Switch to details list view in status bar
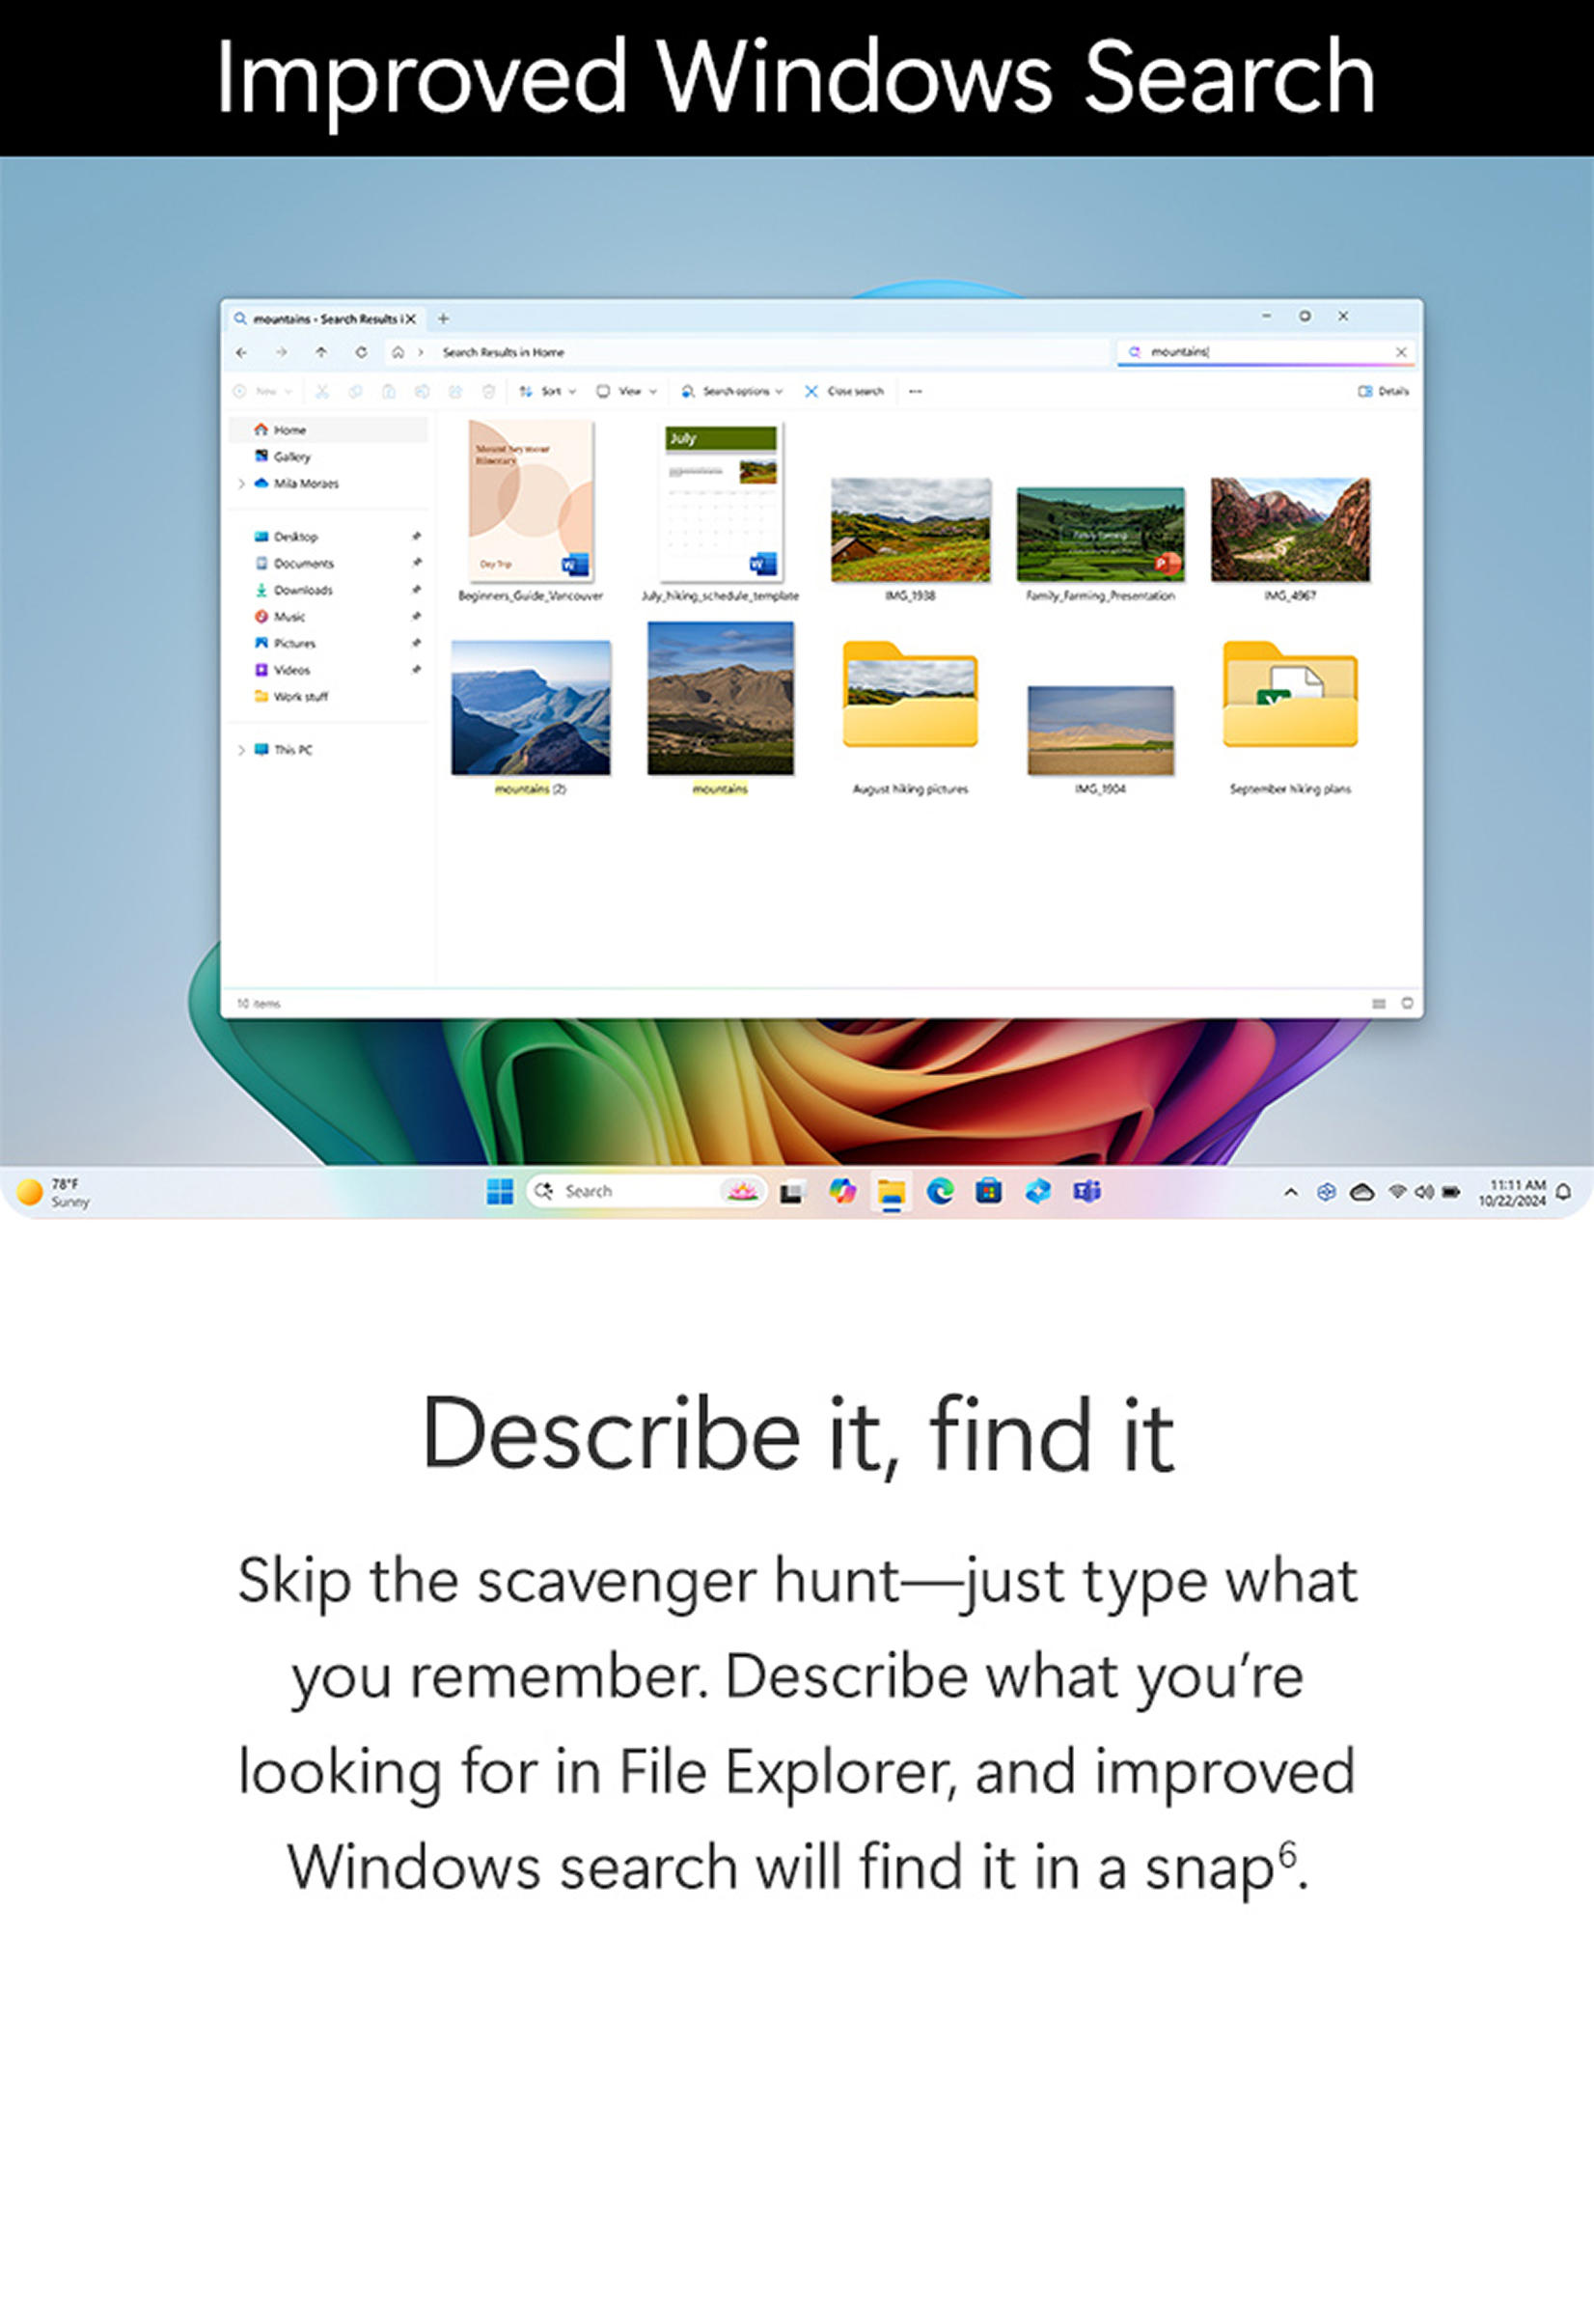Screen dimensions: 1594x2324 pyautogui.click(x=1378, y=1003)
